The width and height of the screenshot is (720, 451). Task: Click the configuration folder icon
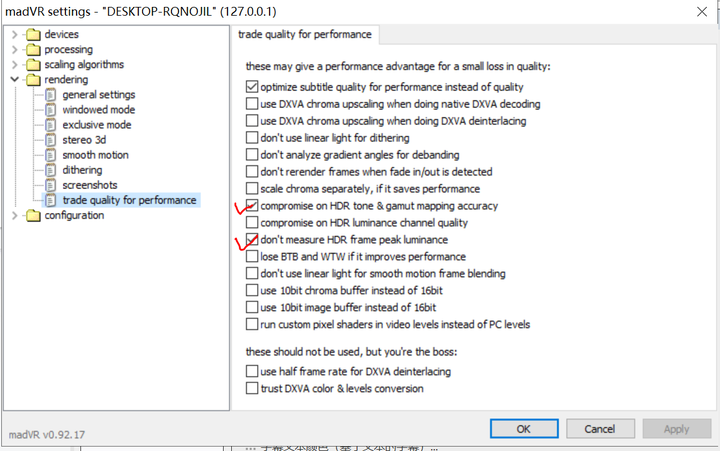[x=33, y=216]
